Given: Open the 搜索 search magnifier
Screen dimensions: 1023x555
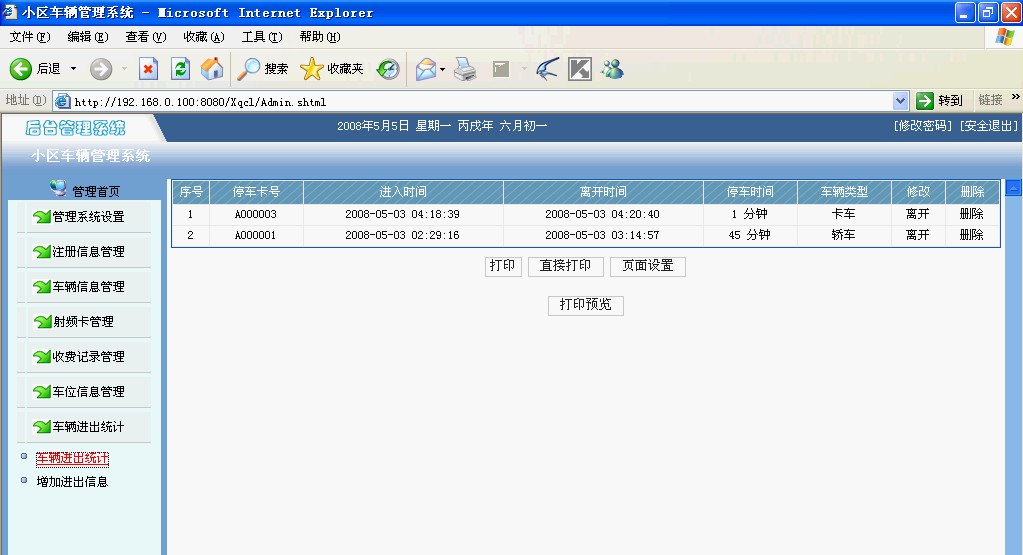Looking at the screenshot, I should pos(248,68).
